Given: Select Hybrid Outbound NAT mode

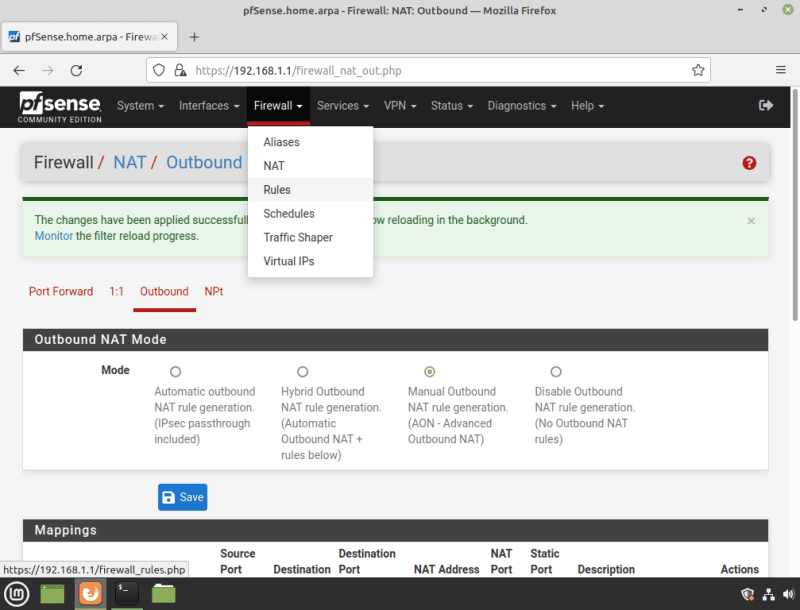Looking at the screenshot, I should pos(302,372).
